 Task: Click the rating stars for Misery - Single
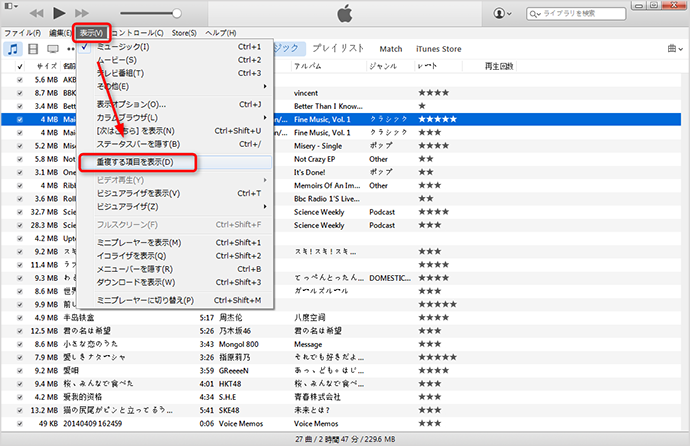433,146
